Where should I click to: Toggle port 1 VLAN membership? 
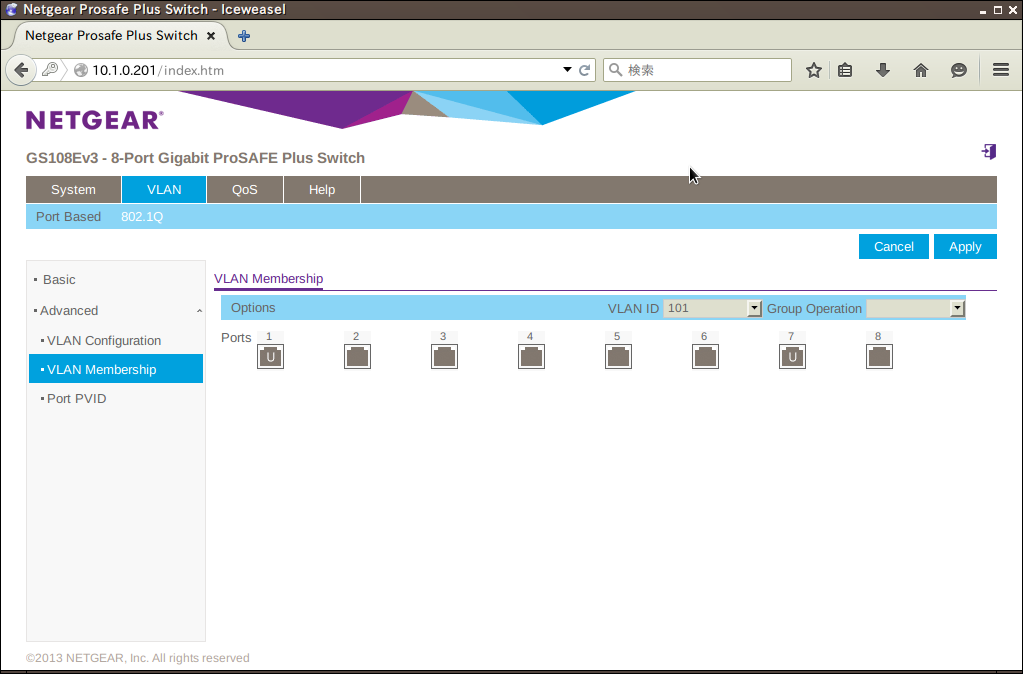click(270, 357)
